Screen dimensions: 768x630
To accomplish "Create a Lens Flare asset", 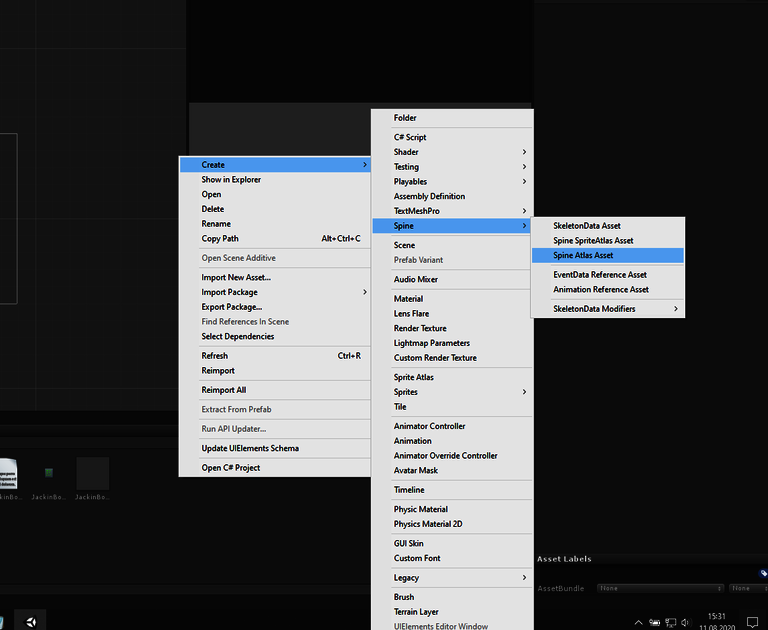I will 452,314.
